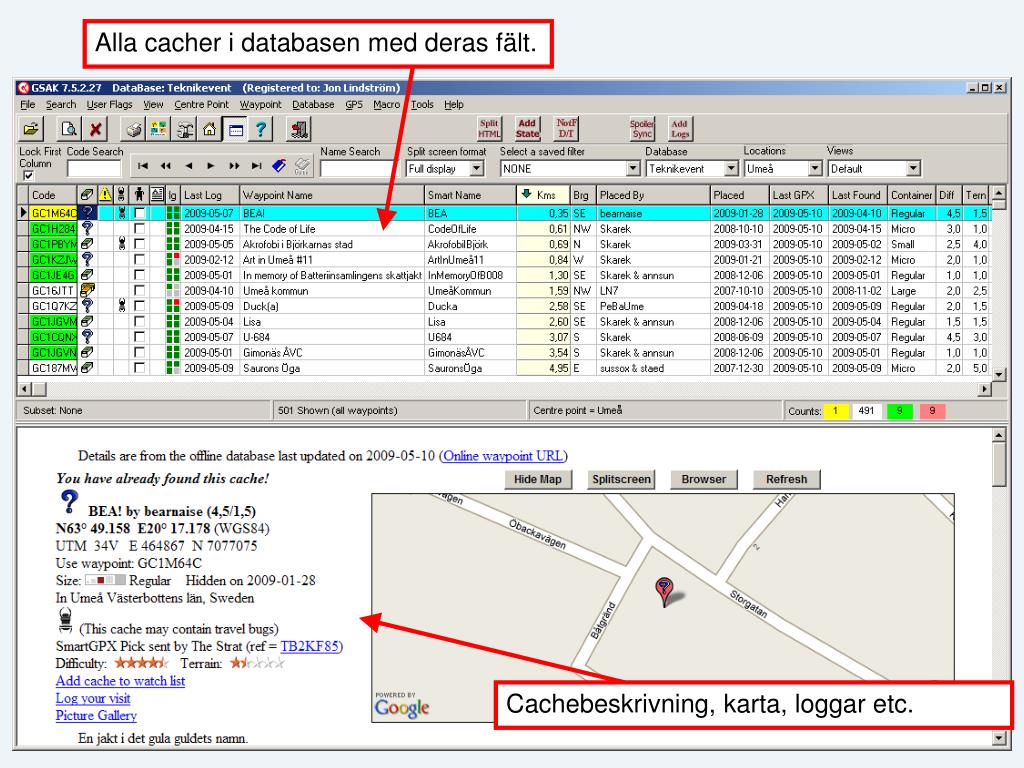Toggle the split screen window icon

click(236, 129)
